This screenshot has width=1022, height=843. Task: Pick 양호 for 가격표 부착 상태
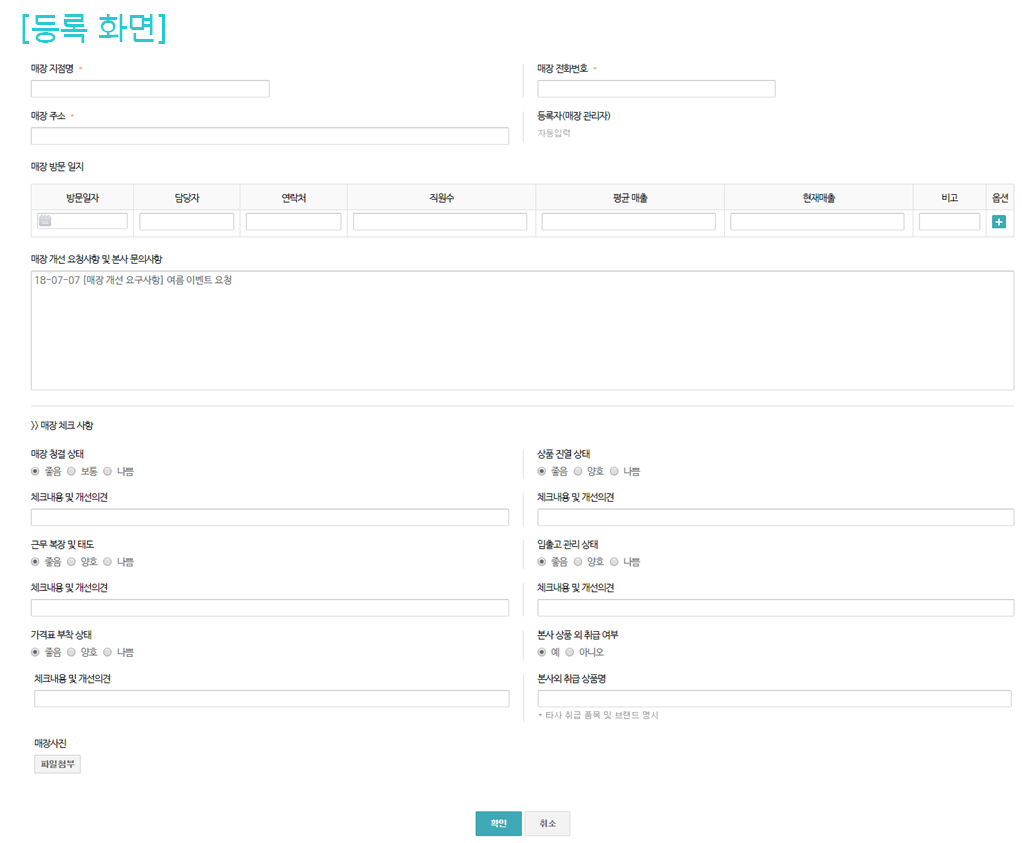coord(72,652)
